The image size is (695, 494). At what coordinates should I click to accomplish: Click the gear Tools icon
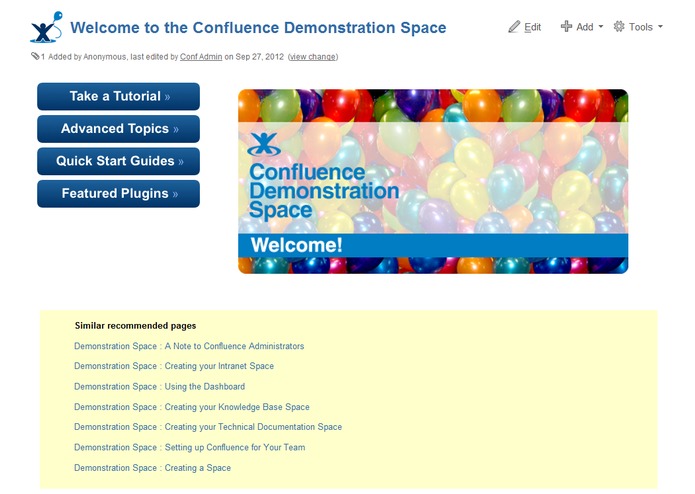click(x=619, y=27)
